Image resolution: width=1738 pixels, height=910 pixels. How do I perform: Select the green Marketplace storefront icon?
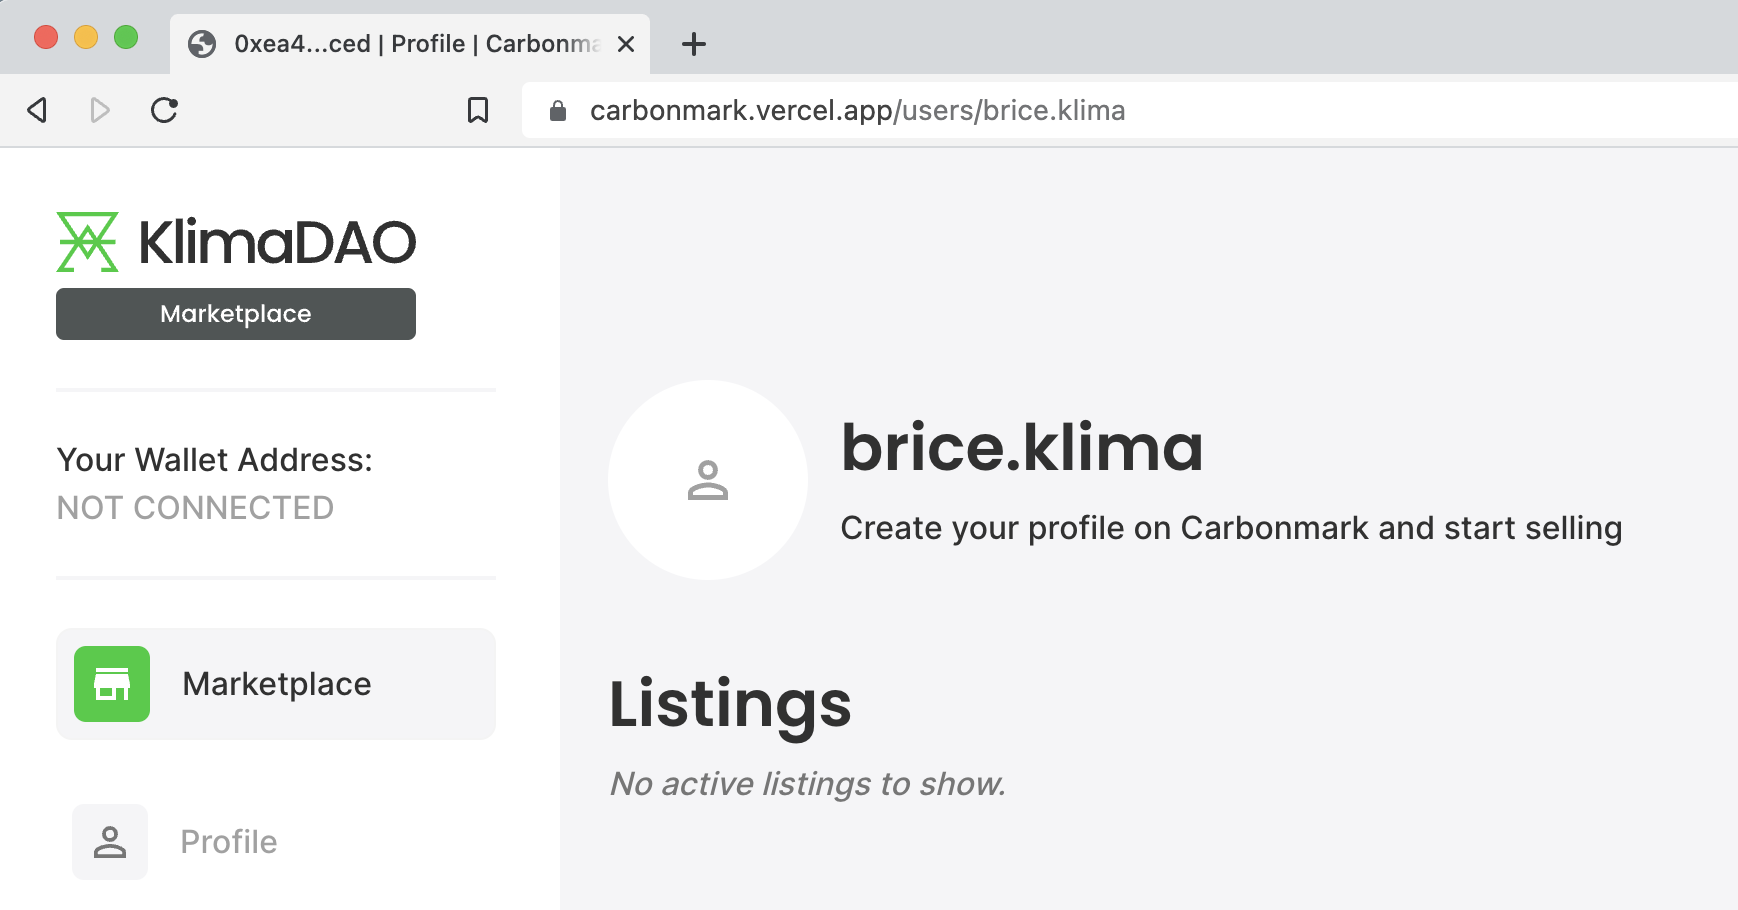pos(111,684)
